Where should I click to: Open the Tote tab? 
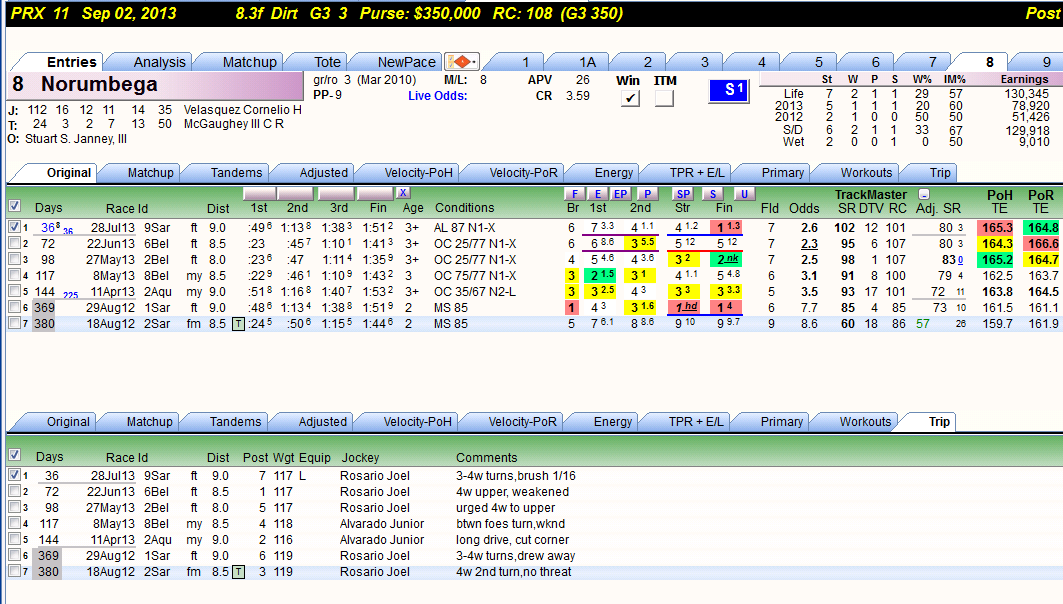click(327, 62)
